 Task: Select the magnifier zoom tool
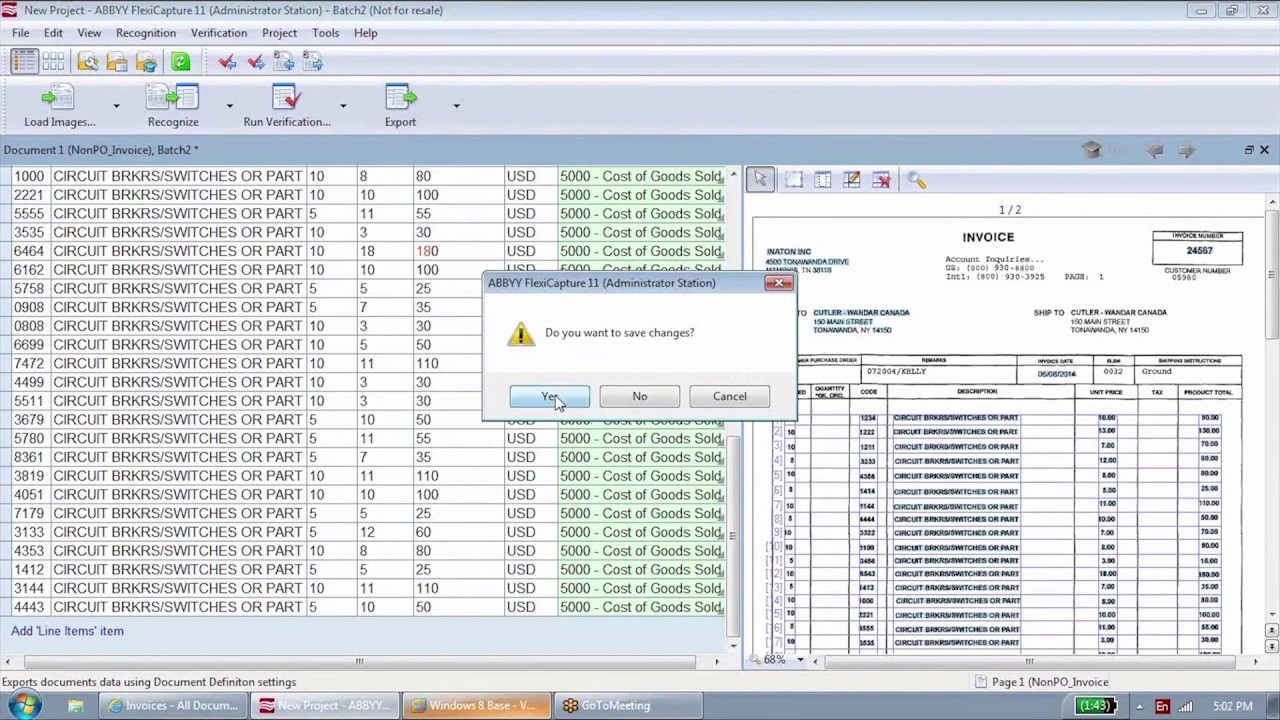click(x=916, y=180)
